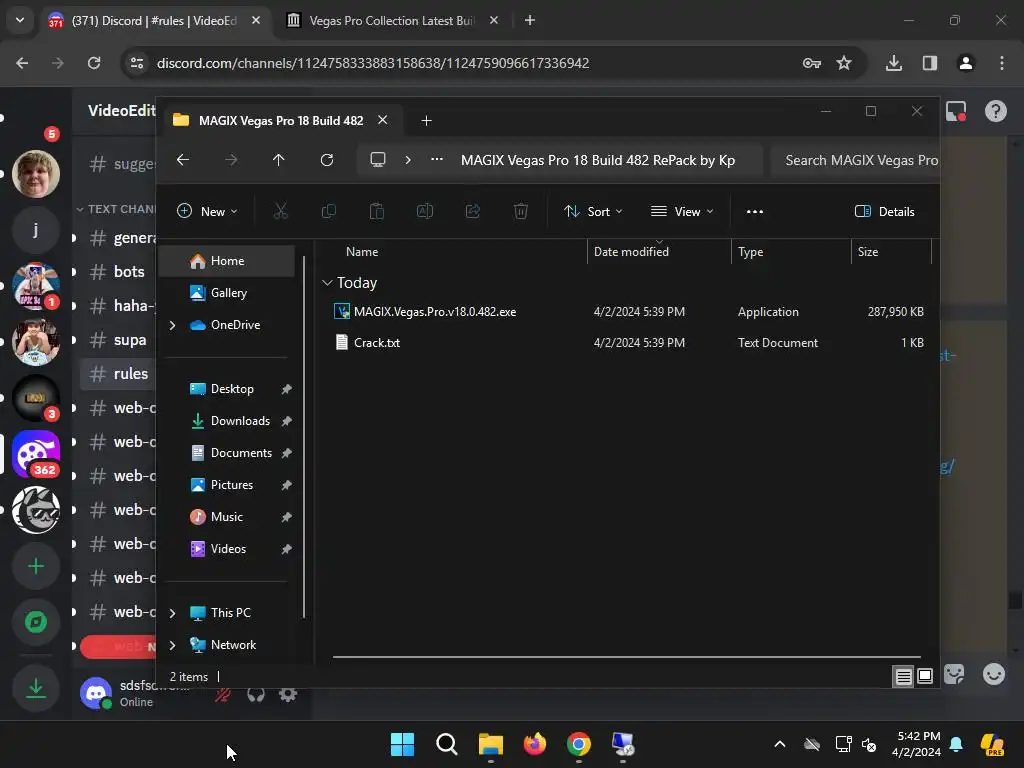Click Firefox icon on taskbar
Image resolution: width=1024 pixels, height=768 pixels.
535,744
